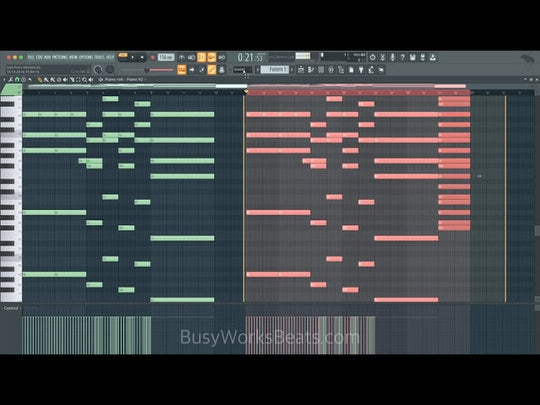Click the export download arrow icon
This screenshot has width=540, height=405.
point(433,58)
